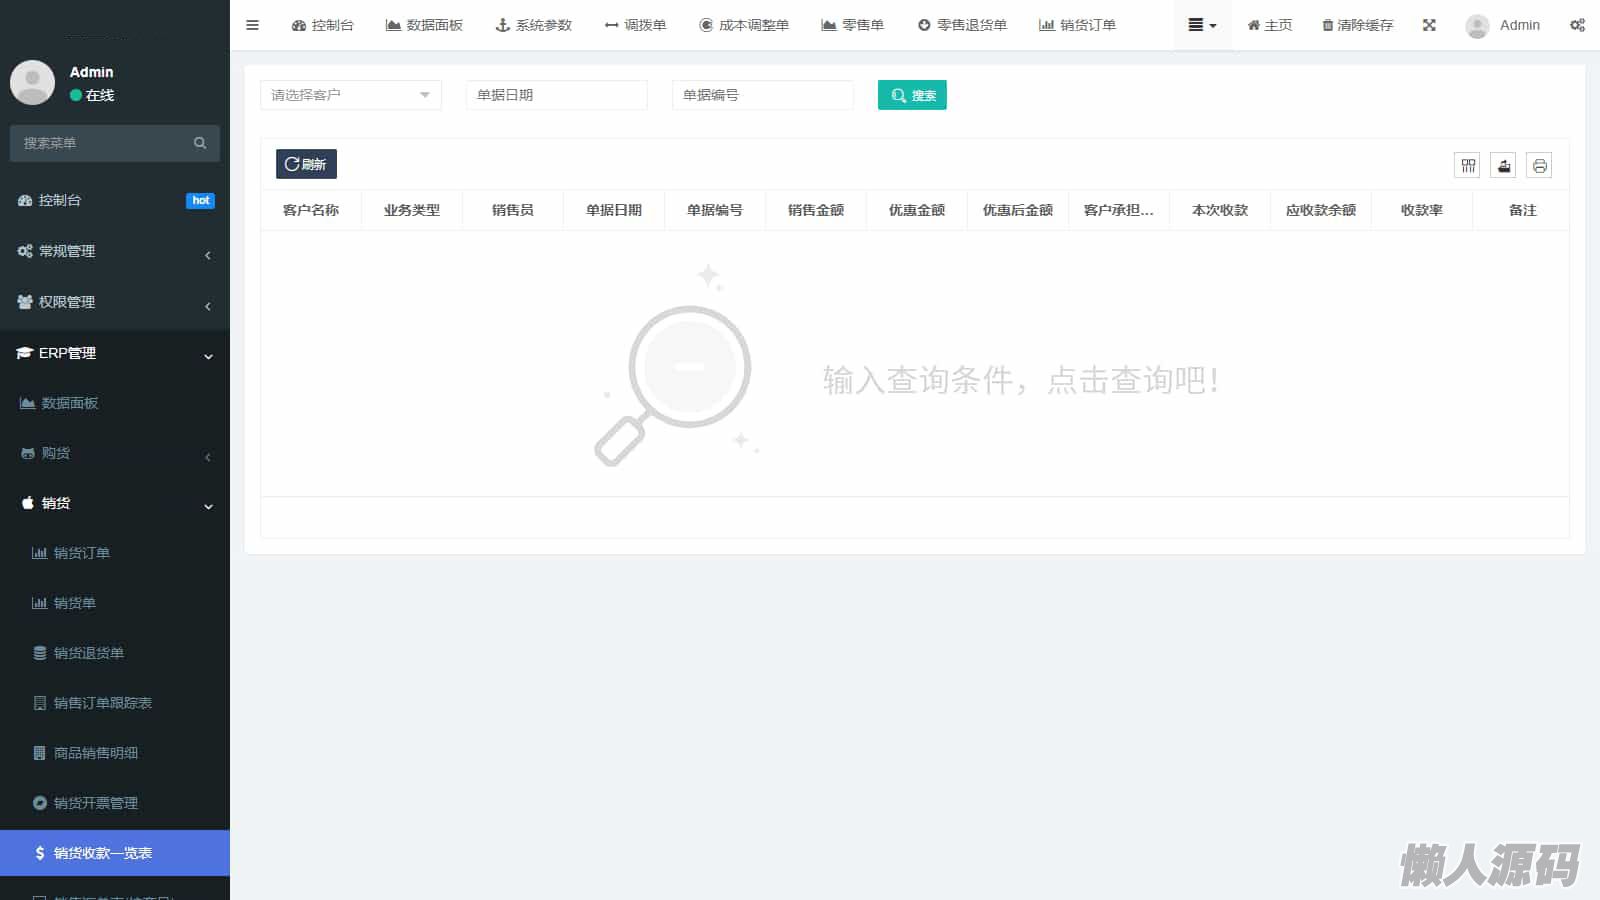Viewport: 1600px width, 900px height.
Task: Open the 零售退货单 top tab
Action: [962, 25]
